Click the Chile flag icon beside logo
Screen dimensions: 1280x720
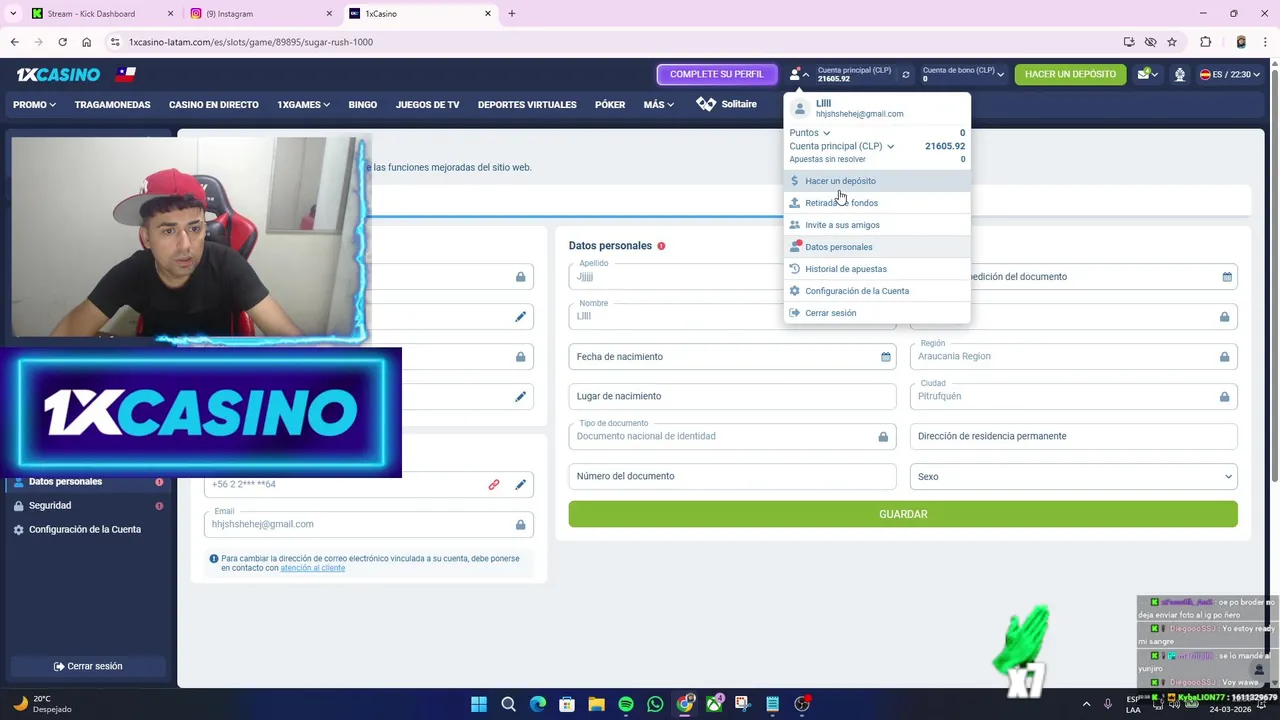(x=125, y=74)
